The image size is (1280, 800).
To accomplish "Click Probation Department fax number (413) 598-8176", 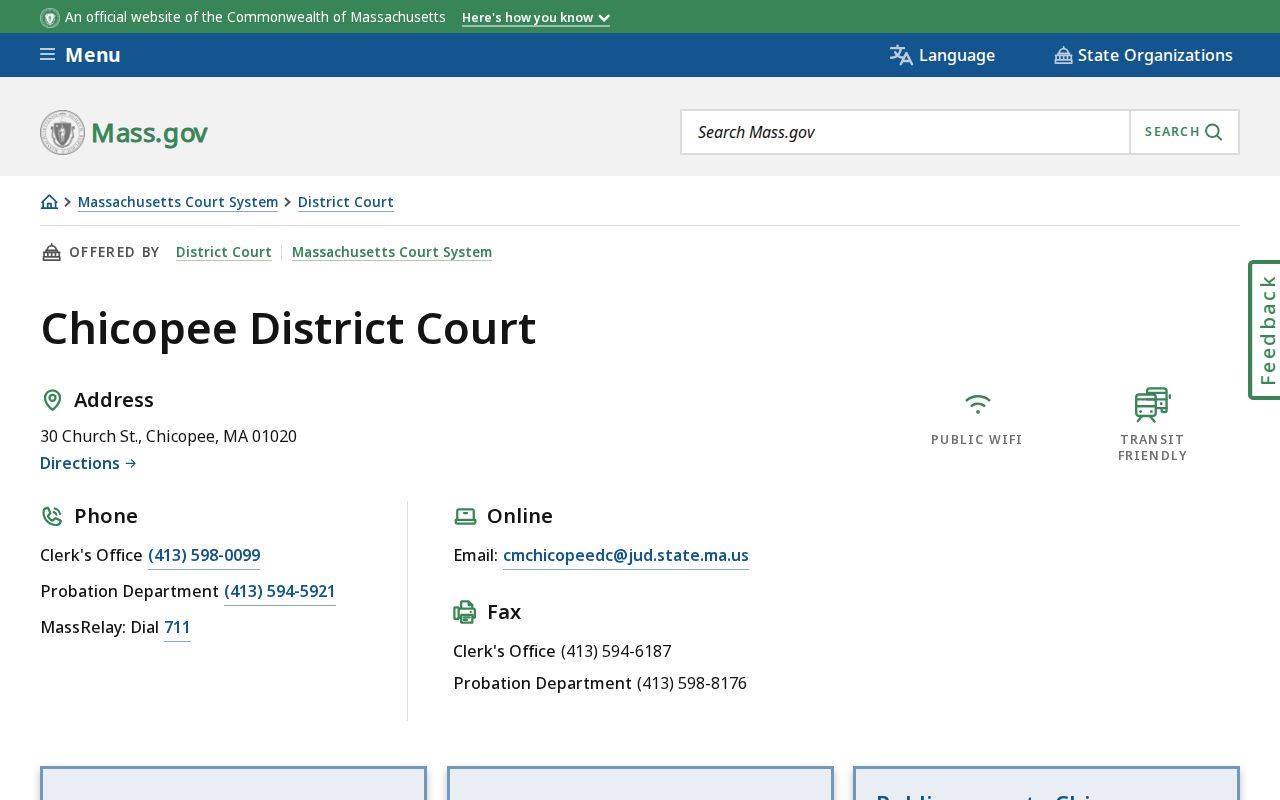I will 692,683.
